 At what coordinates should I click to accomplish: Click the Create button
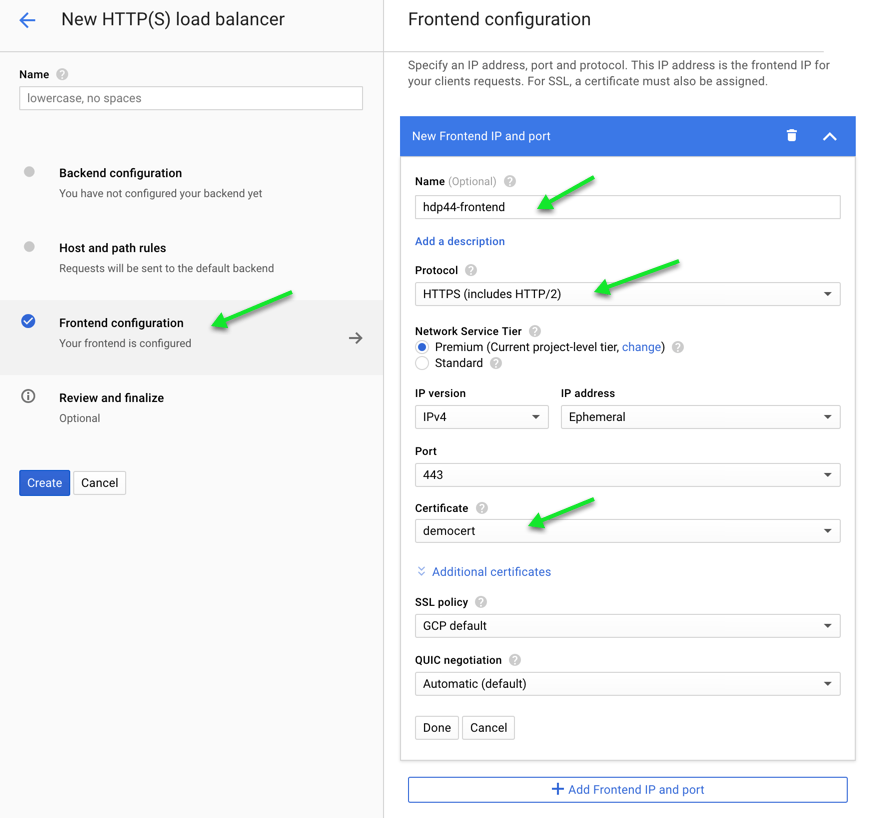tap(44, 483)
